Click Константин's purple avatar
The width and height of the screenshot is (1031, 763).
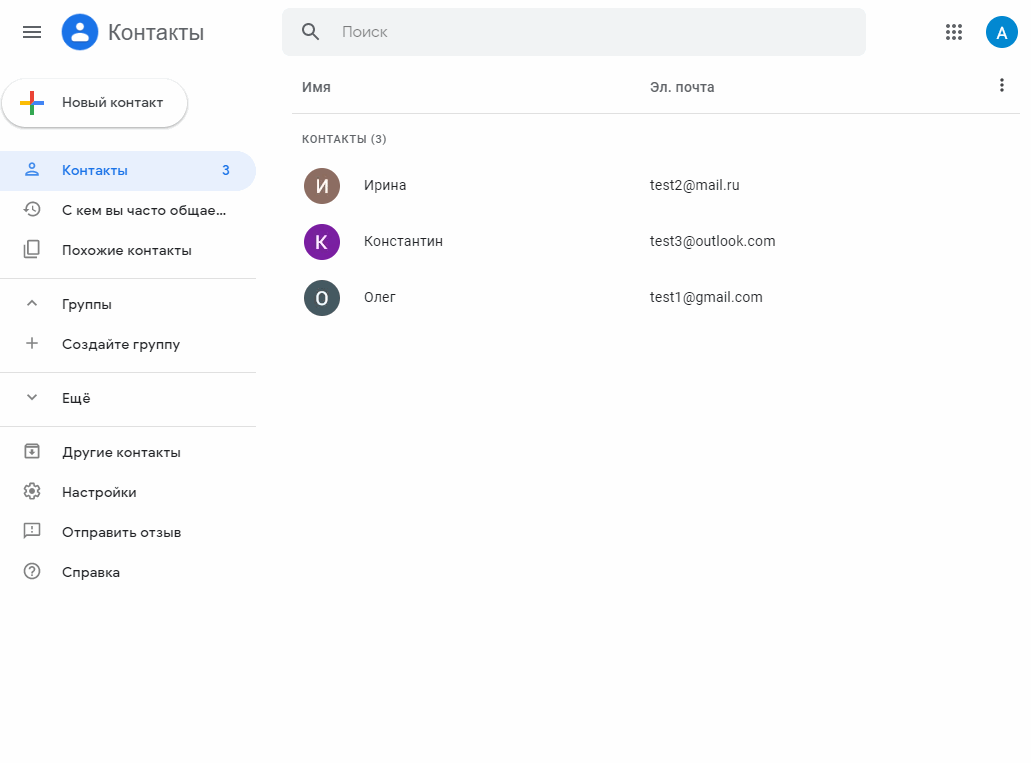(322, 242)
